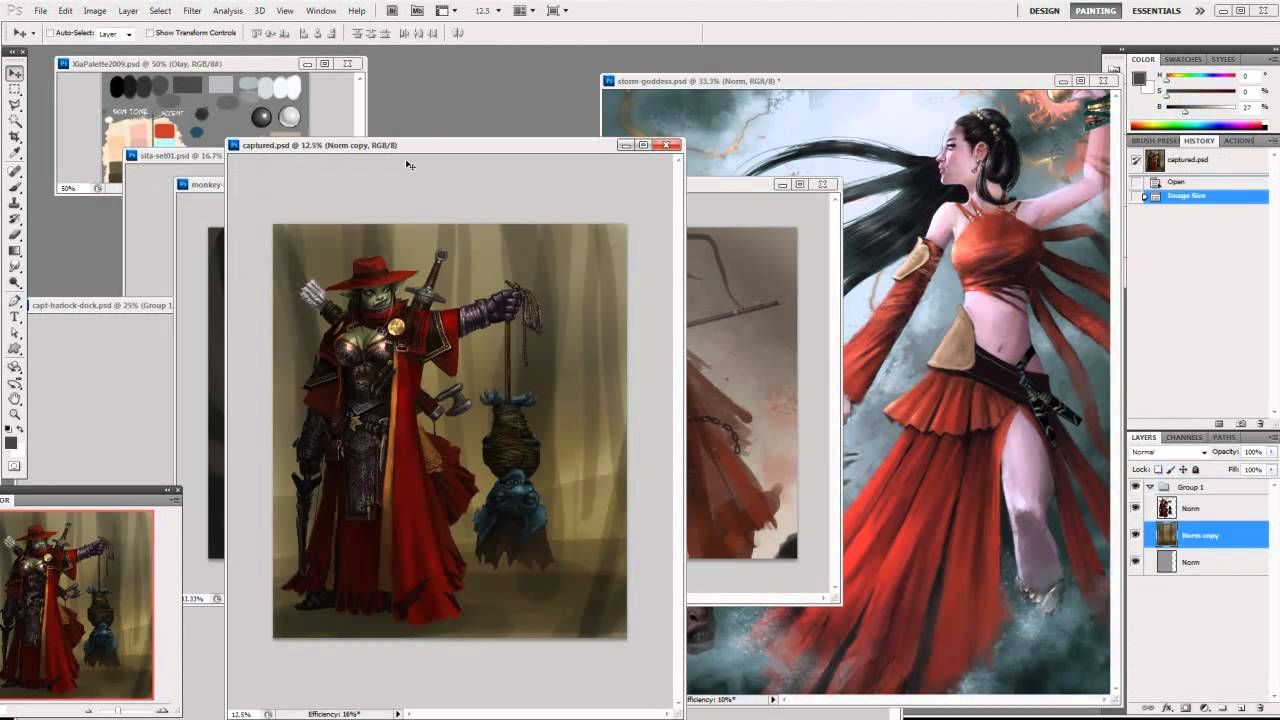Delete layer using Layers panel trash icon
1280x720 pixels.
[1260, 708]
